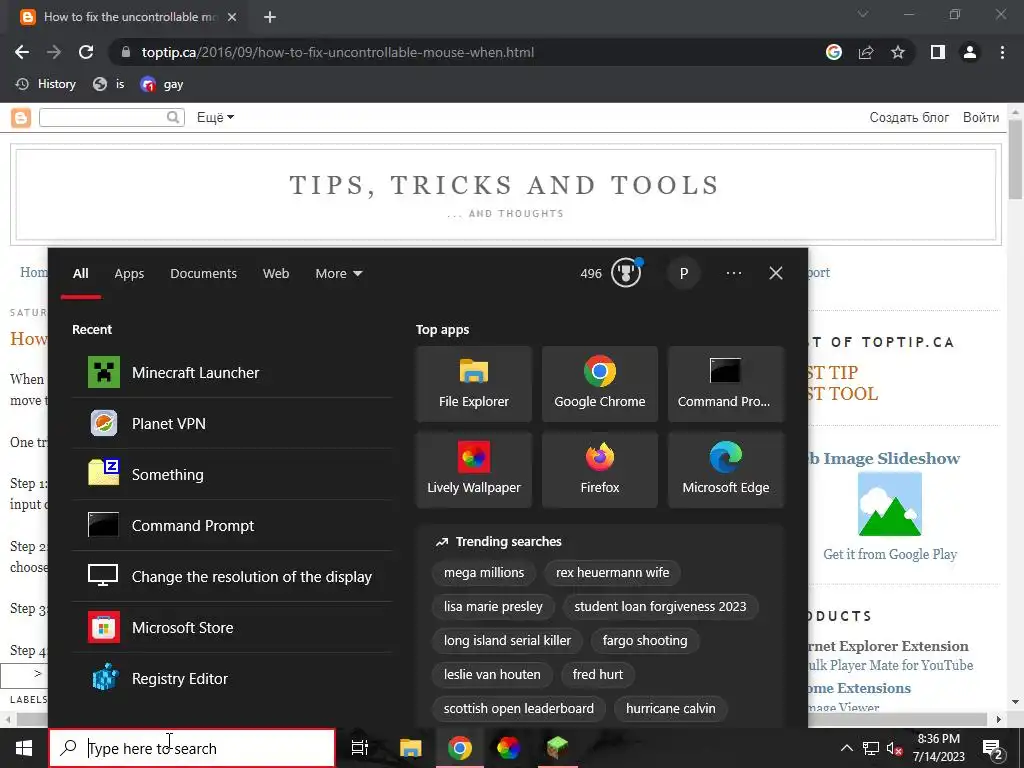The image size is (1024, 768).
Task: Open Microsoft Edge tile in Top apps
Action: click(x=726, y=470)
